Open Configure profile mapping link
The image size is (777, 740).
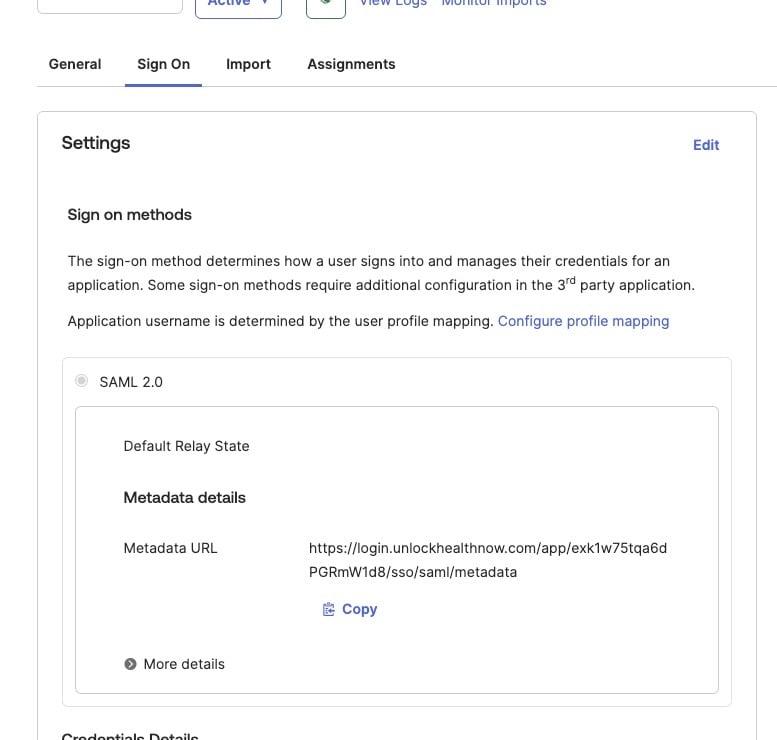coord(583,321)
